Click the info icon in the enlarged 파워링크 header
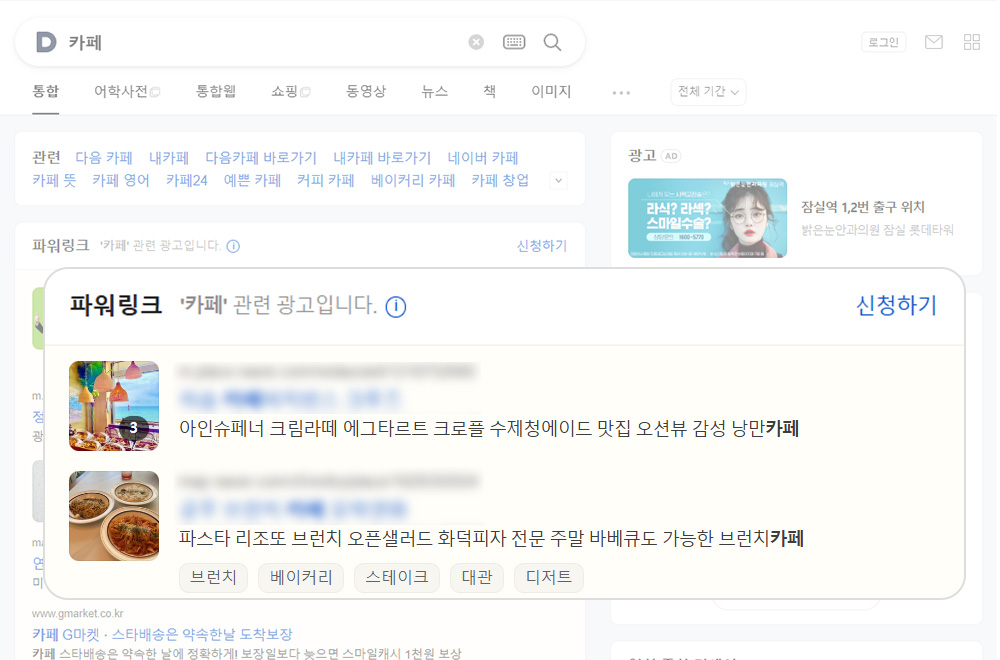 (x=395, y=307)
